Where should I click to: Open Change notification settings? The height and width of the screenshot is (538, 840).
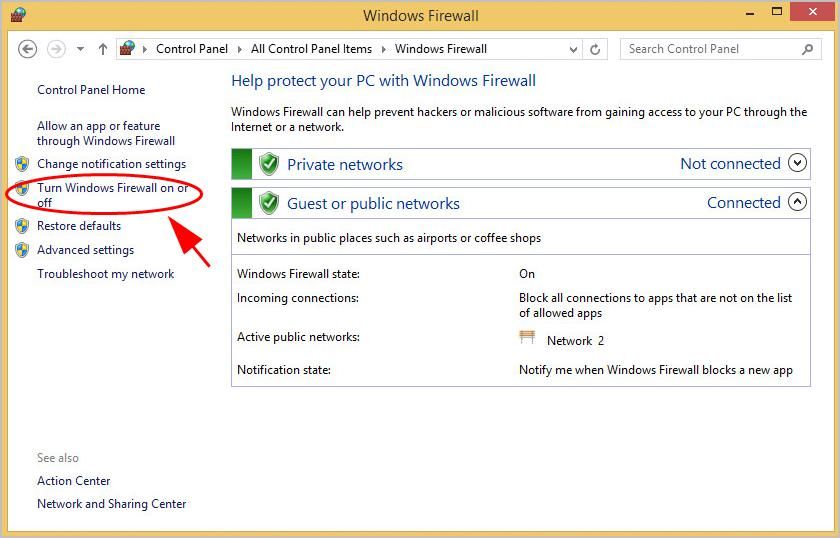tap(111, 164)
